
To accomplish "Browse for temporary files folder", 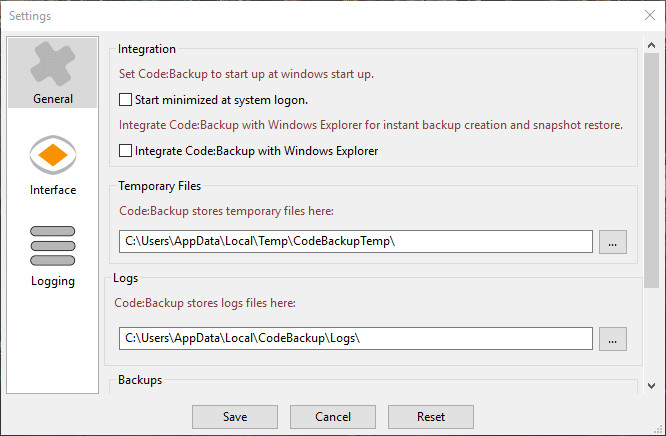I will click(x=612, y=242).
